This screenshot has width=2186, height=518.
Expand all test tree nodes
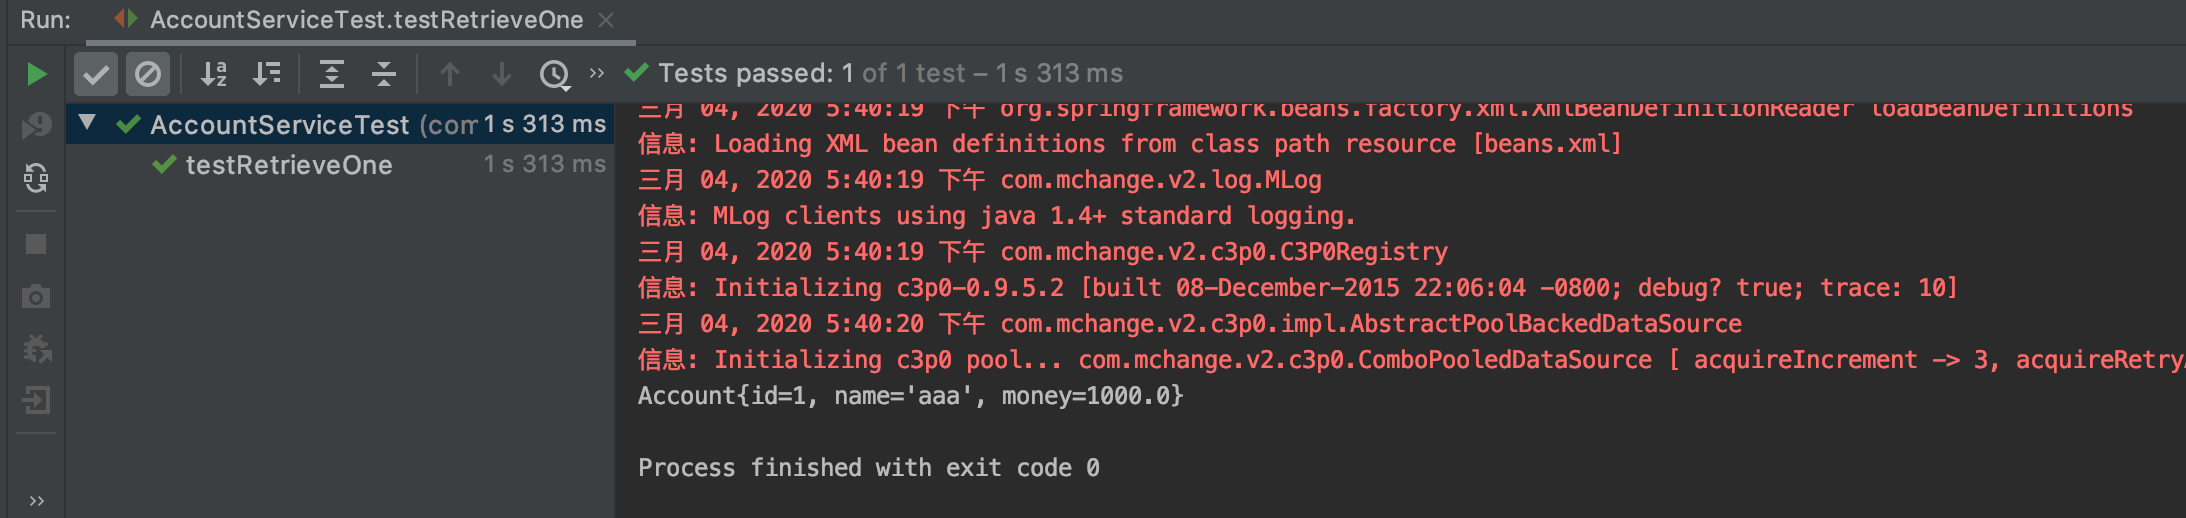(x=332, y=74)
